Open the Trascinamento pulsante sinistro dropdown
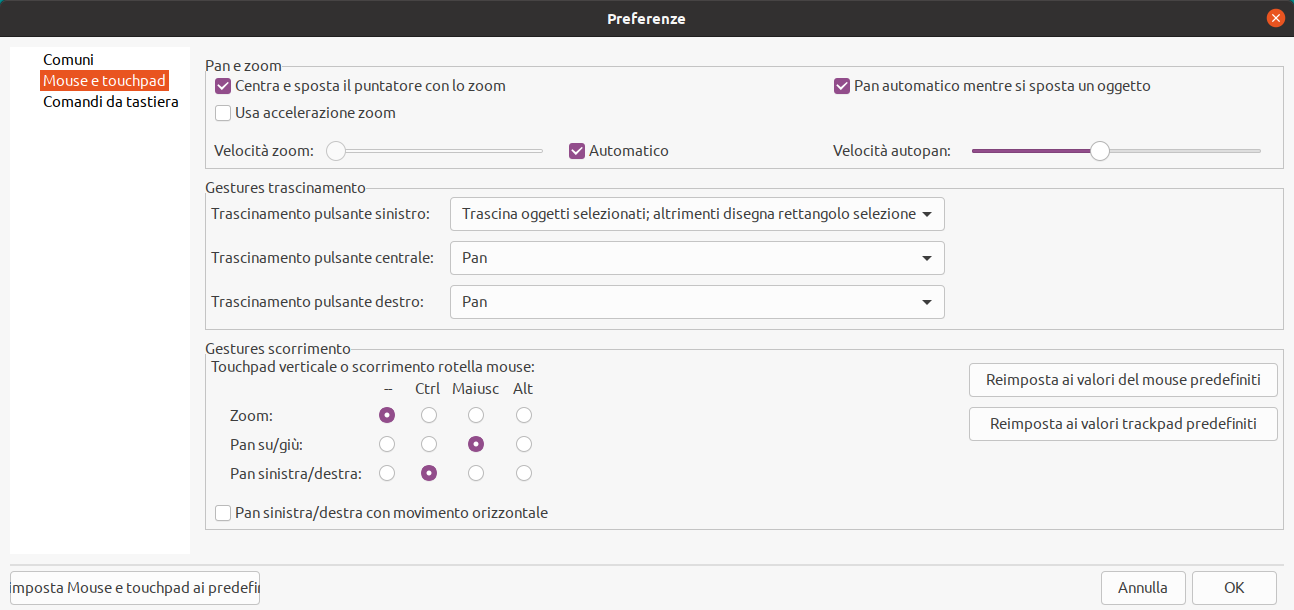Viewport: 1294px width, 610px height. 697,214
